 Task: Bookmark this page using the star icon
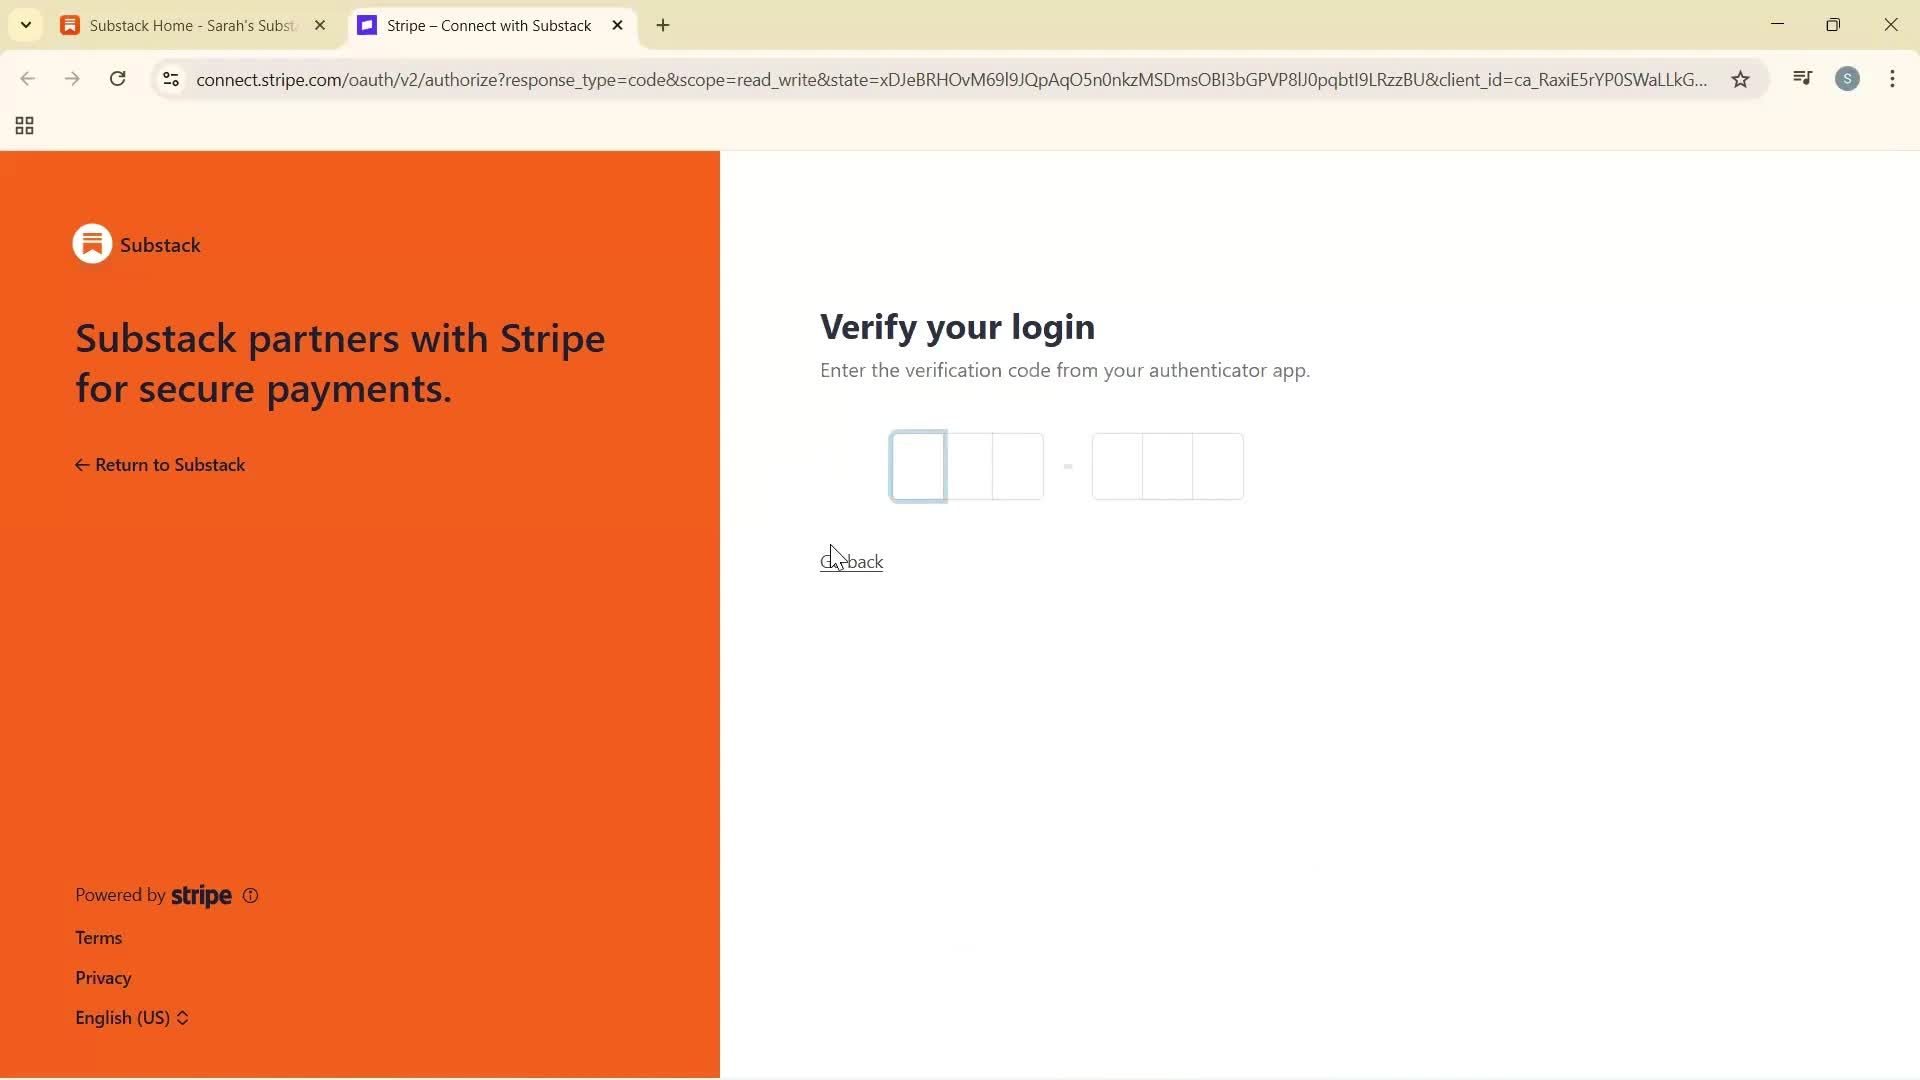[1740, 79]
